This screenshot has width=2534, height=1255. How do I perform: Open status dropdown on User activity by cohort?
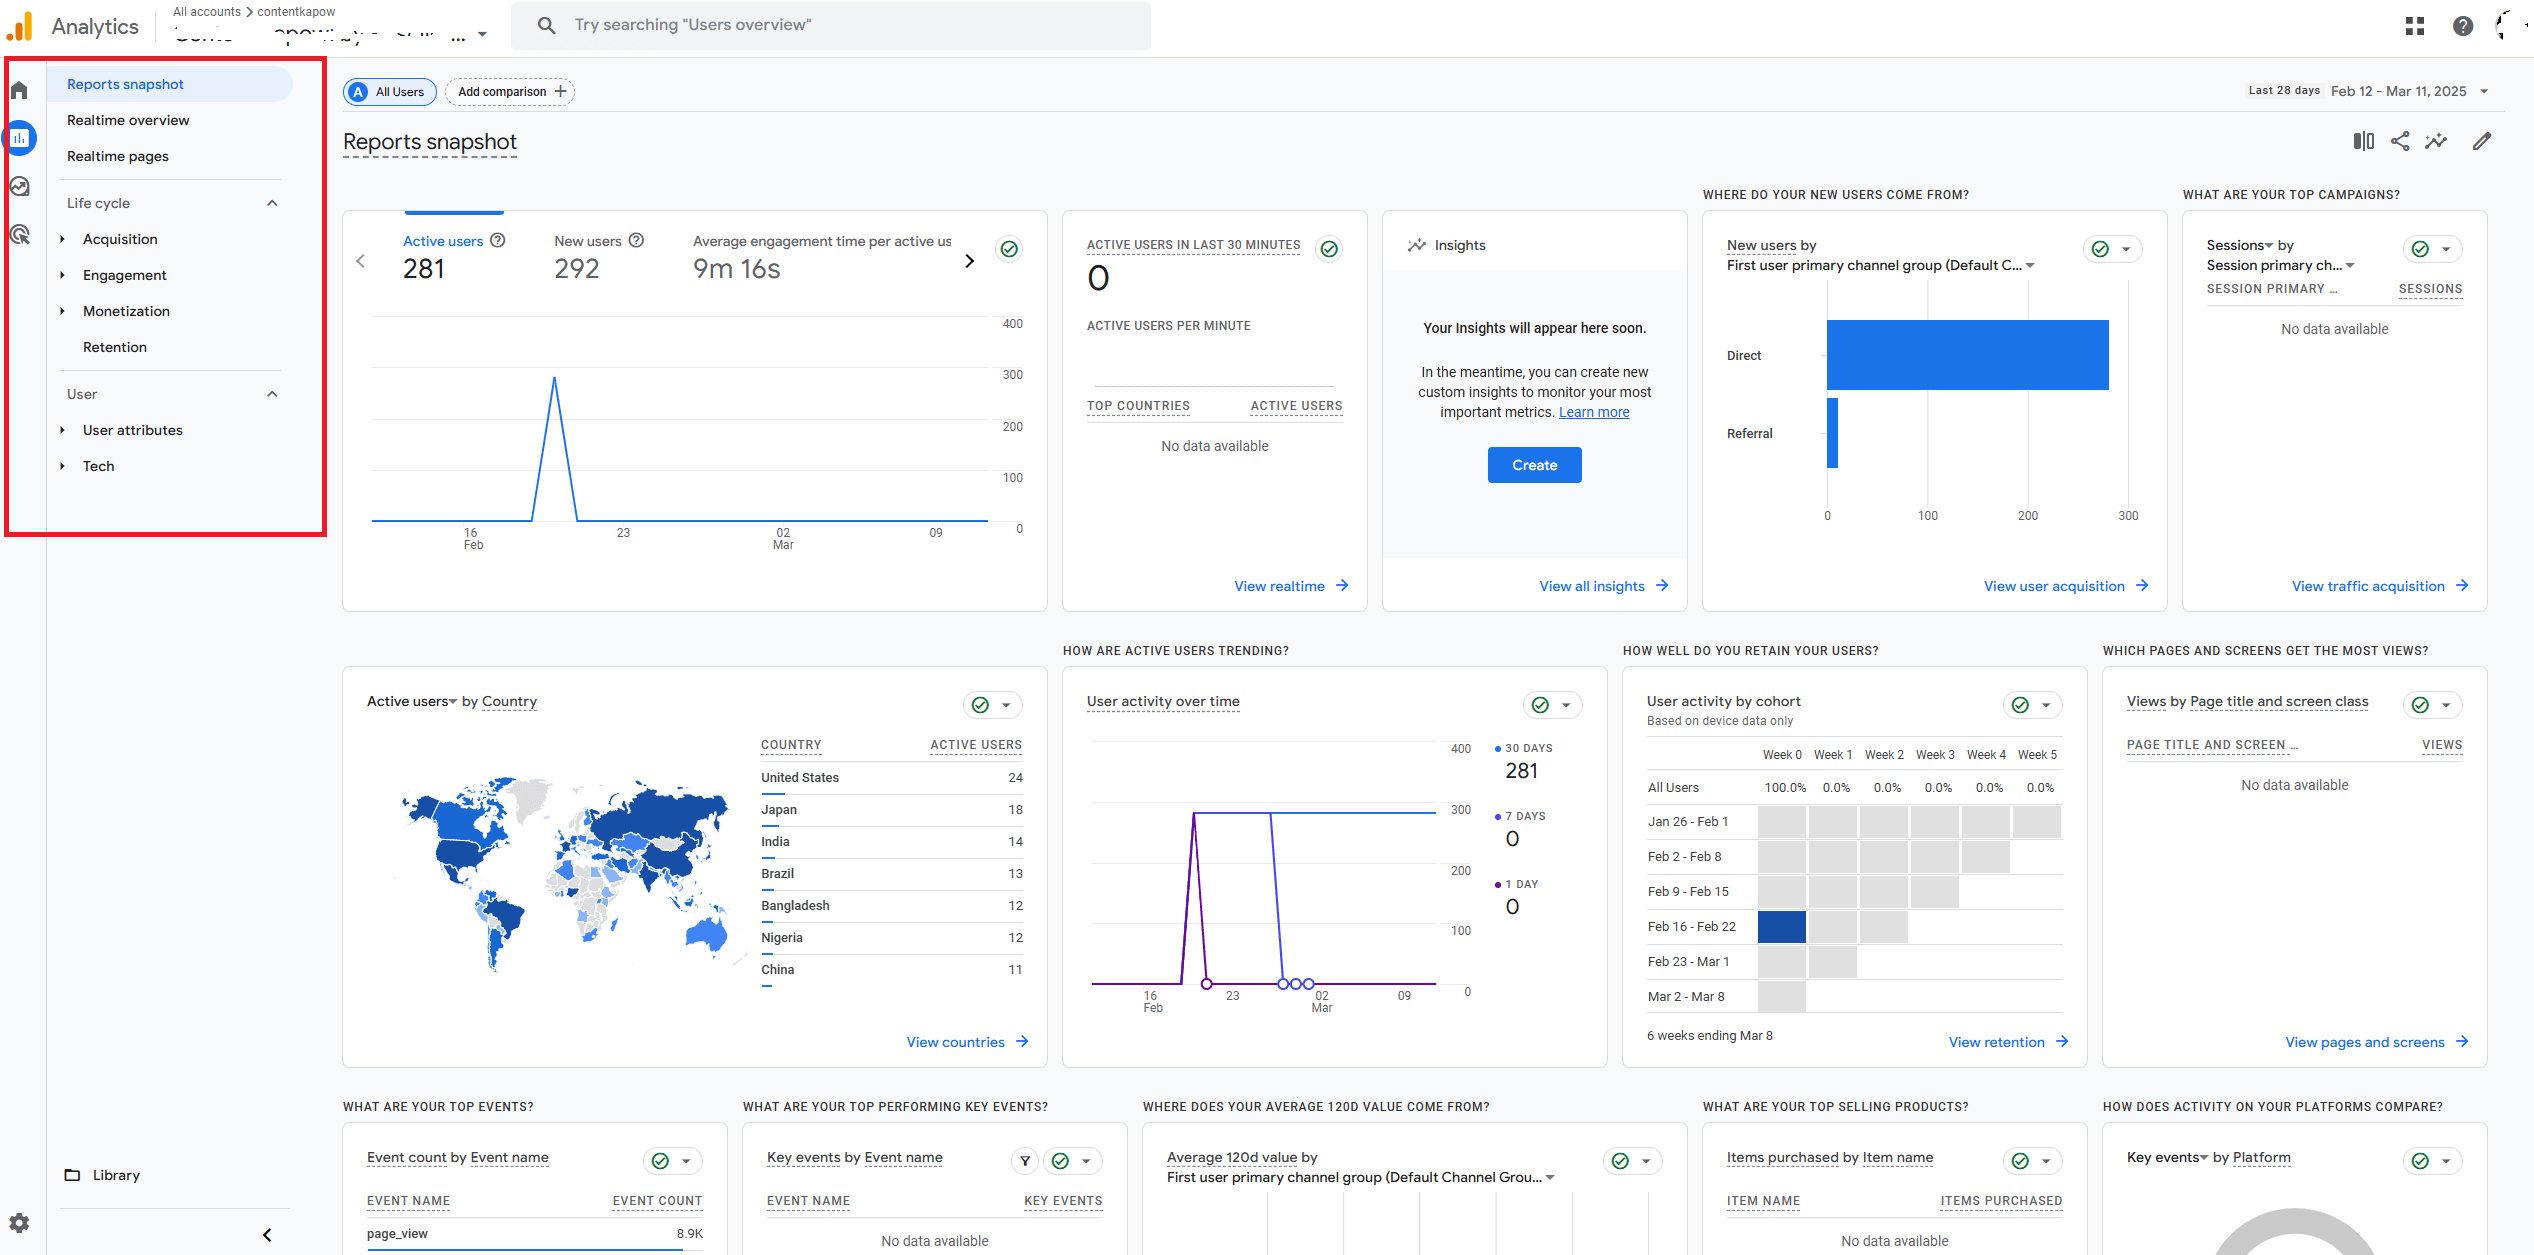(2033, 705)
